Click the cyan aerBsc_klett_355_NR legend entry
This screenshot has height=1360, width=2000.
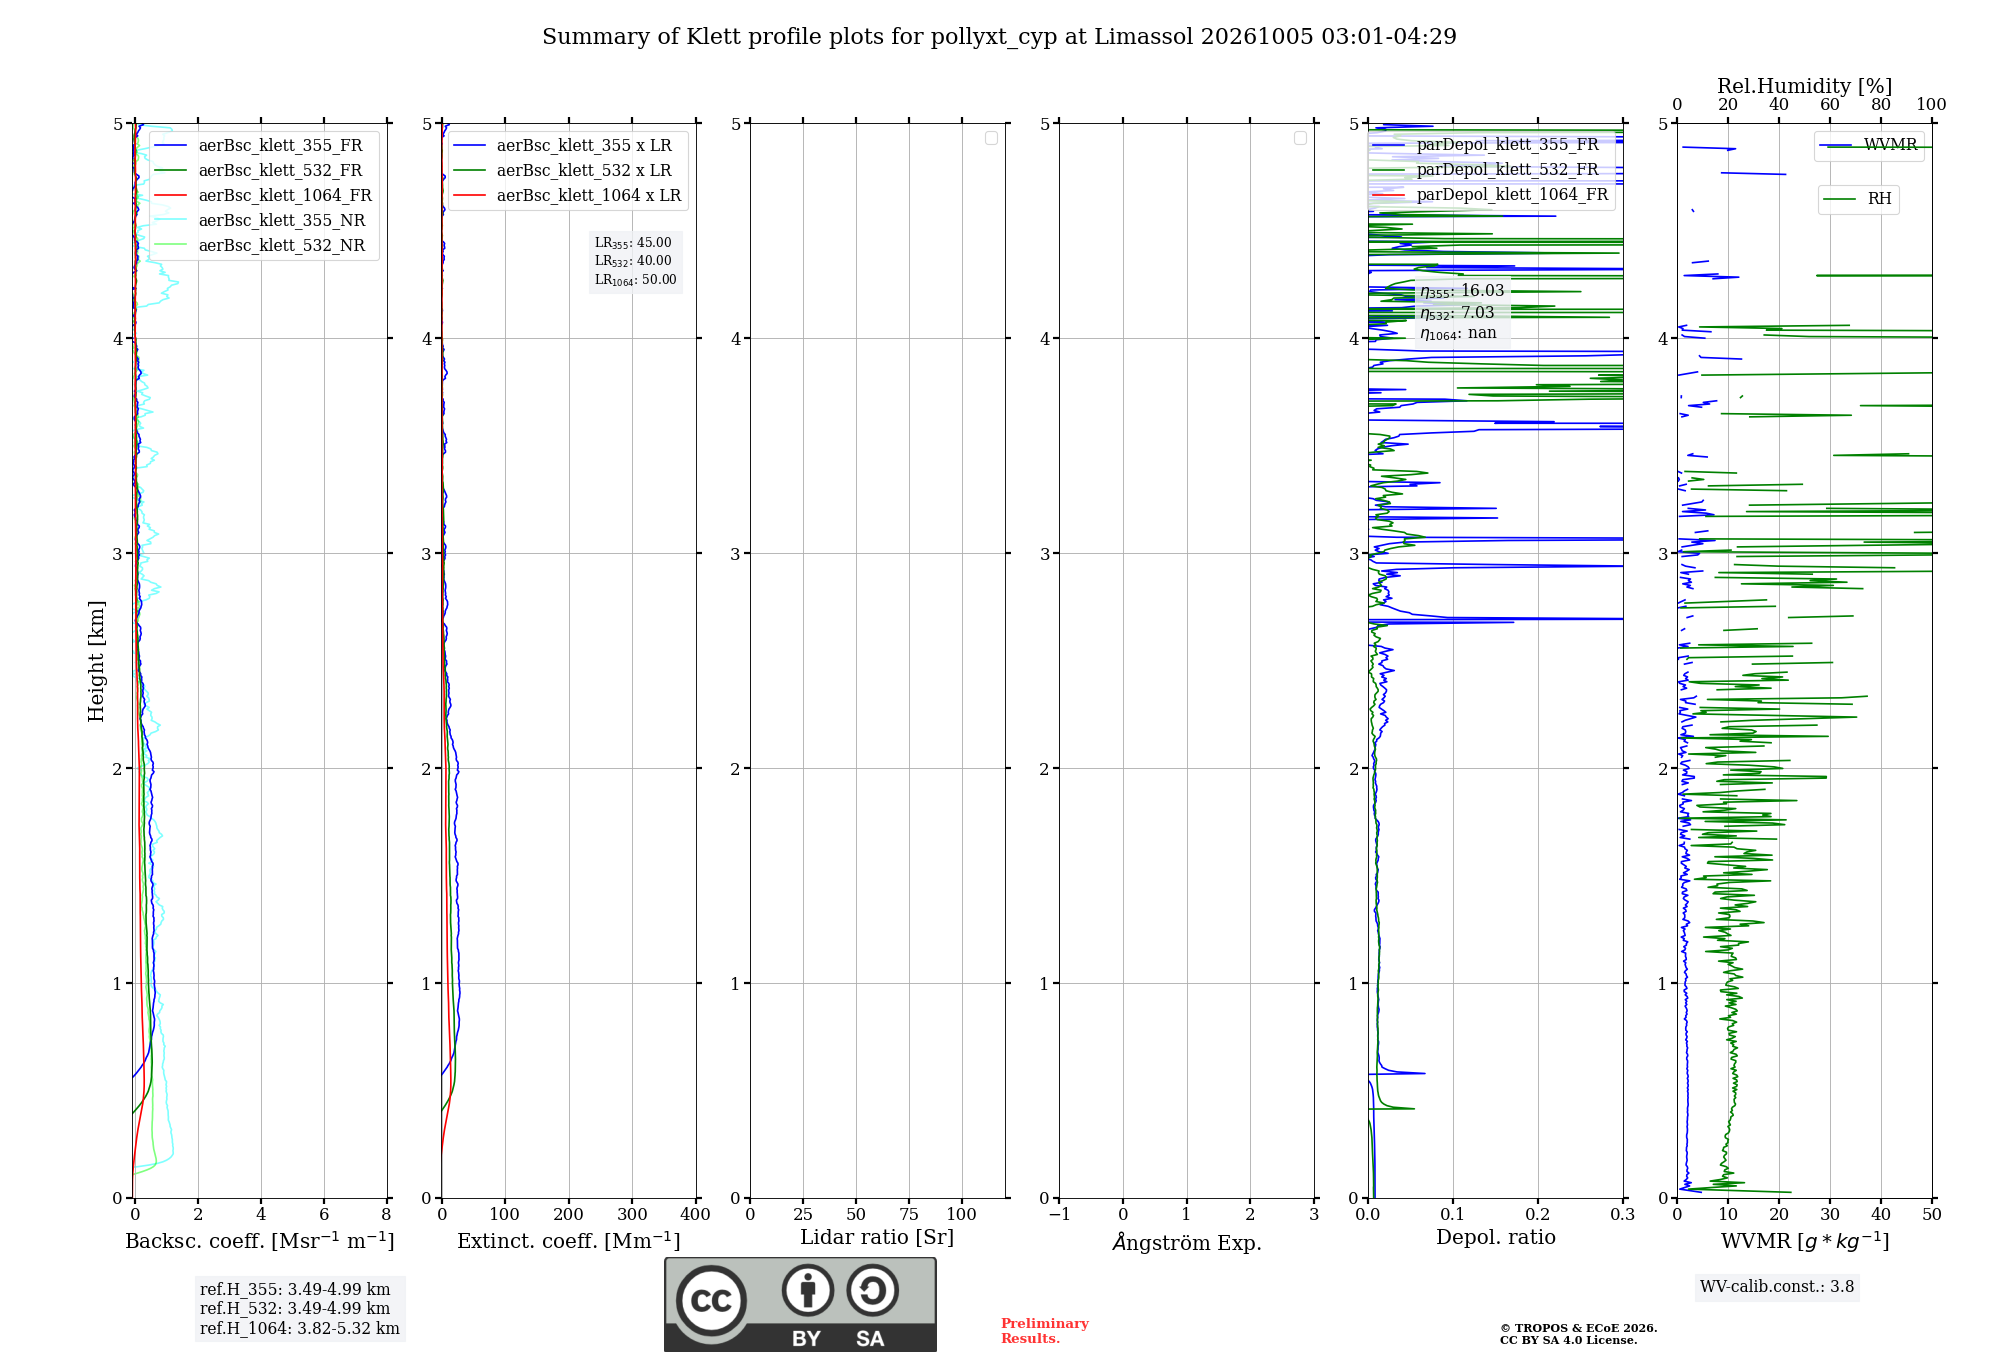point(261,221)
